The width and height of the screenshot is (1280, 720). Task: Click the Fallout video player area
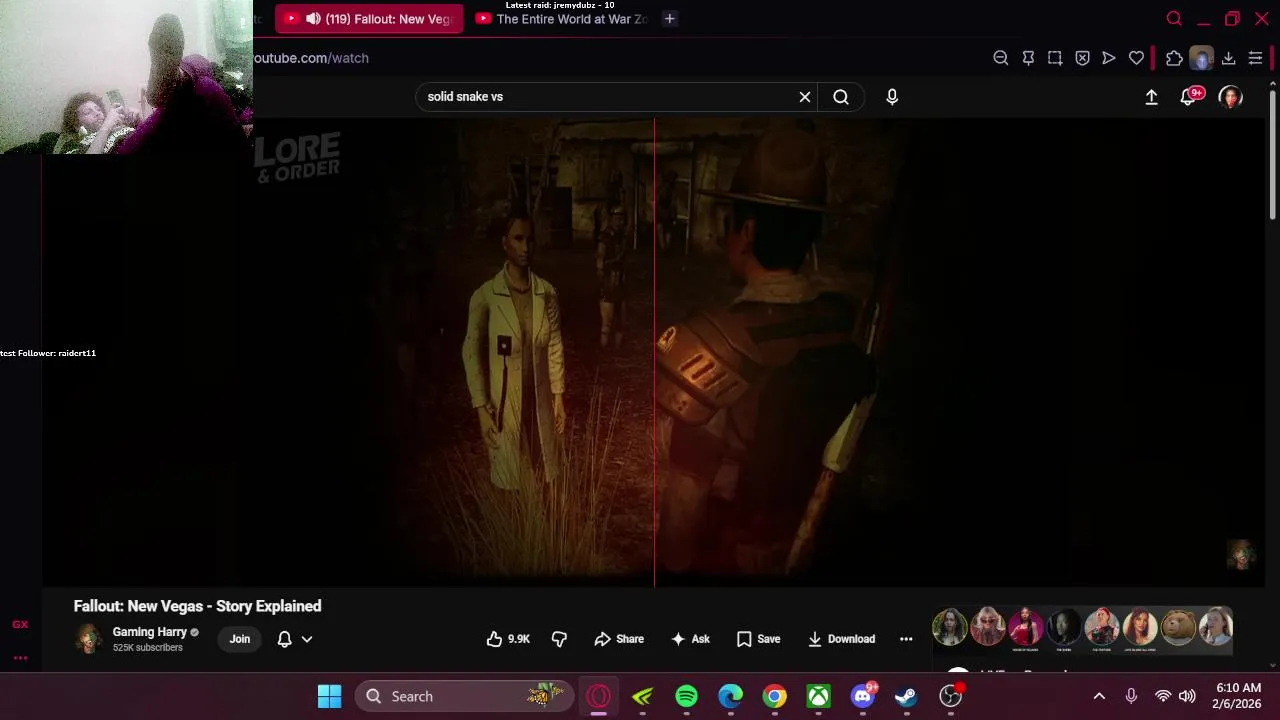[655, 352]
